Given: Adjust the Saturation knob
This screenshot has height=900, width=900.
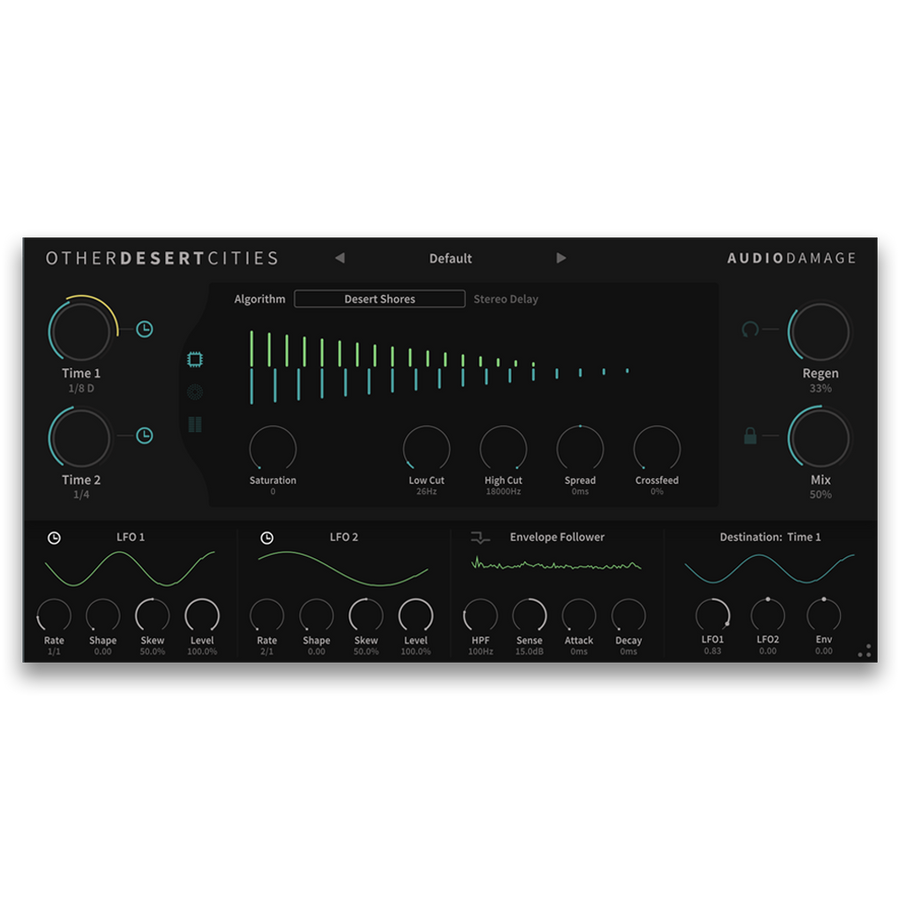Looking at the screenshot, I should point(272,447).
